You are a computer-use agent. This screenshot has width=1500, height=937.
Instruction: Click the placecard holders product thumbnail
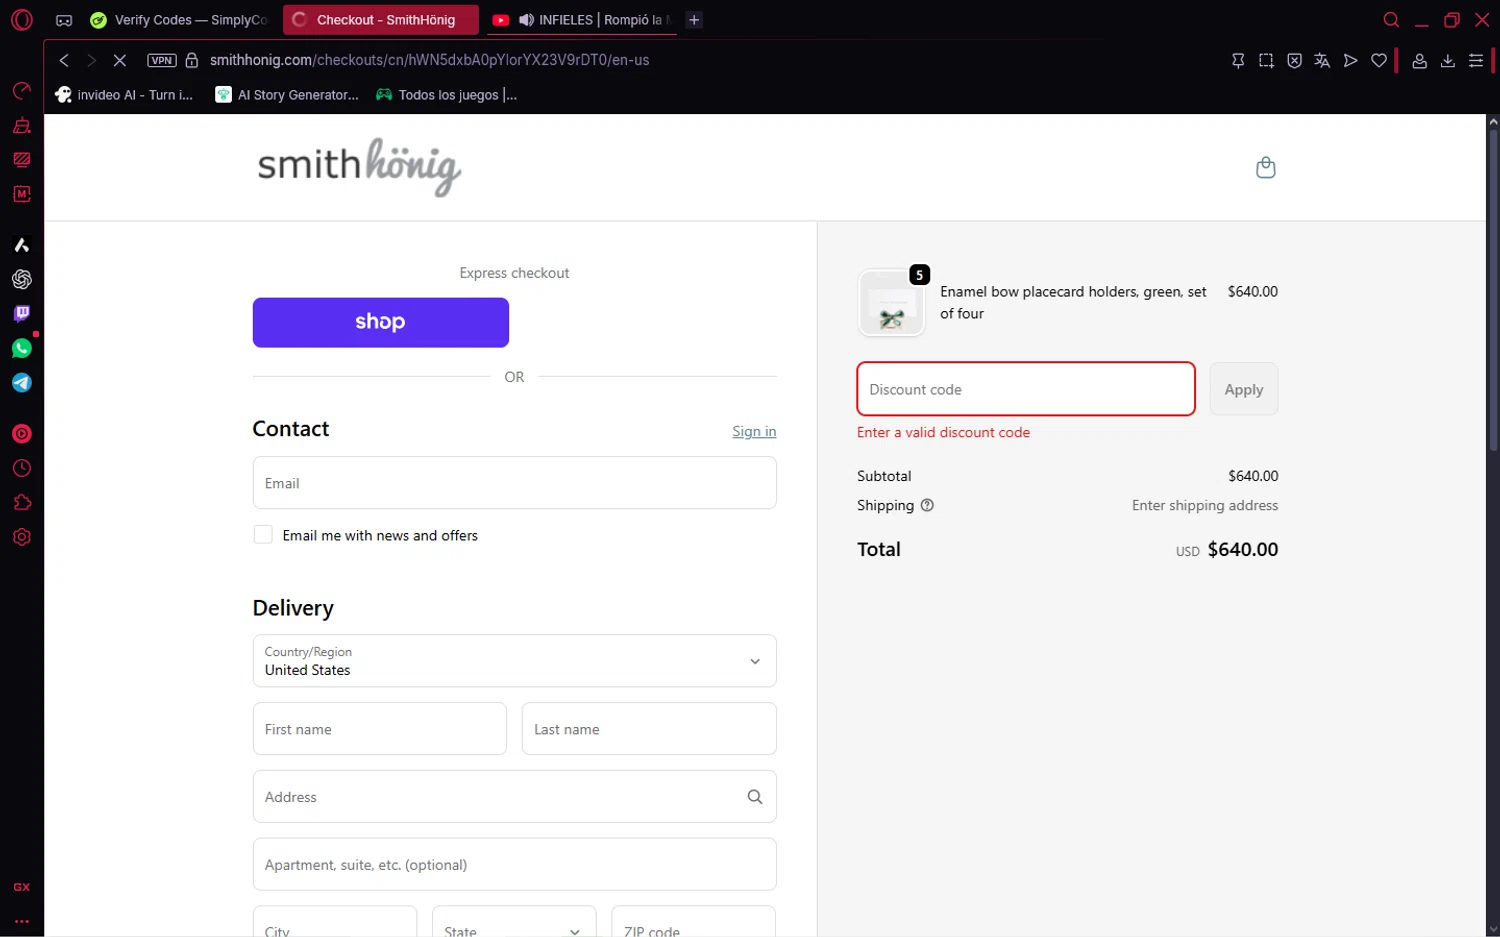tap(891, 303)
